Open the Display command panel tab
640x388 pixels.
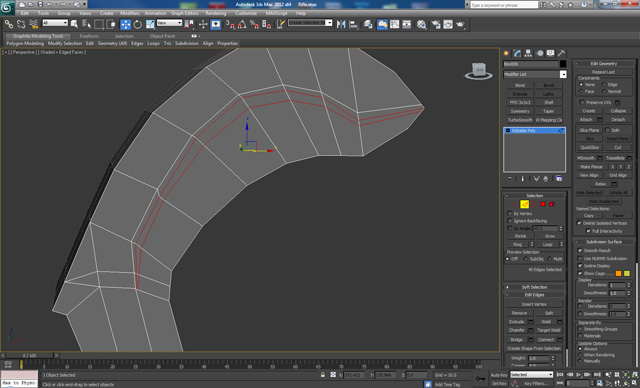click(551, 53)
